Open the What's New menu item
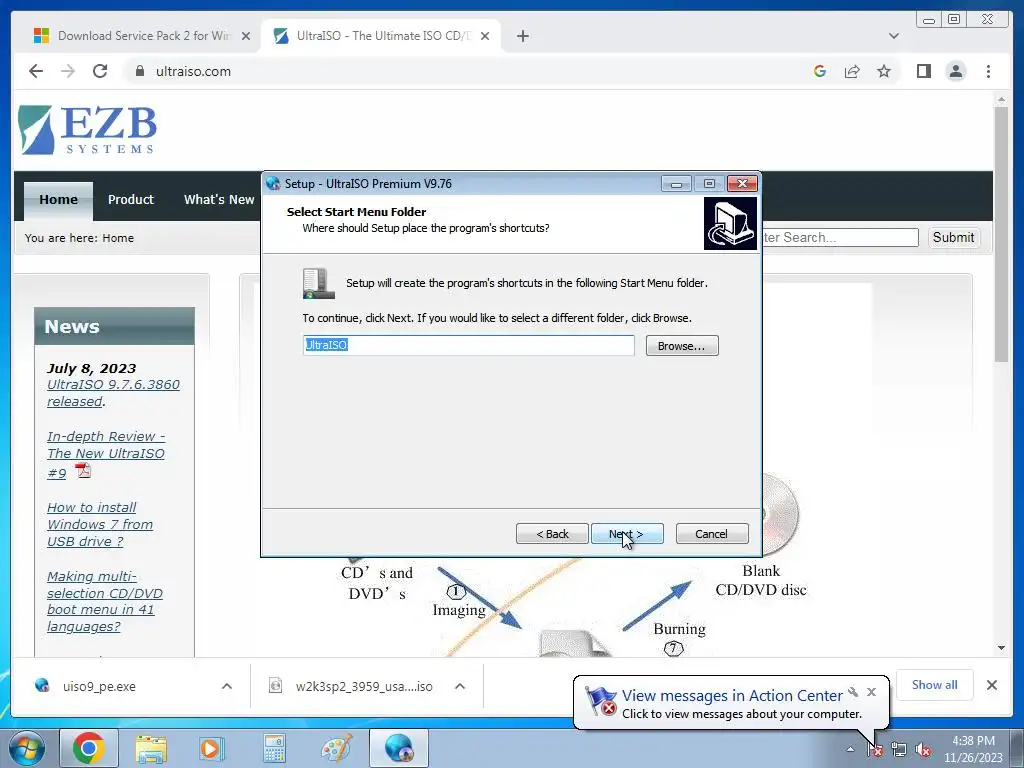The image size is (1024, 768). point(219,200)
